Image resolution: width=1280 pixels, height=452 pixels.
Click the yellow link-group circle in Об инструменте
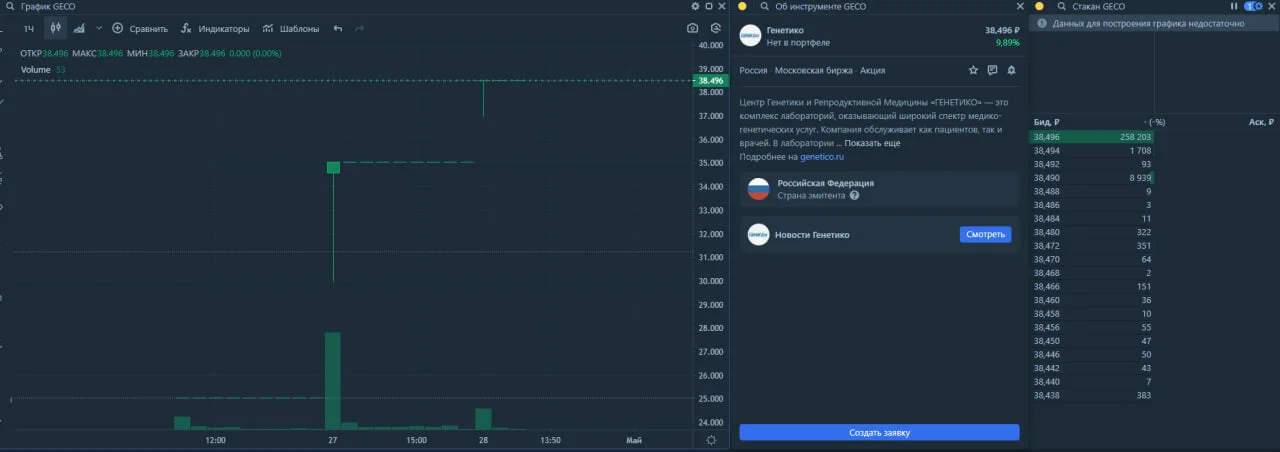[x=742, y=6]
